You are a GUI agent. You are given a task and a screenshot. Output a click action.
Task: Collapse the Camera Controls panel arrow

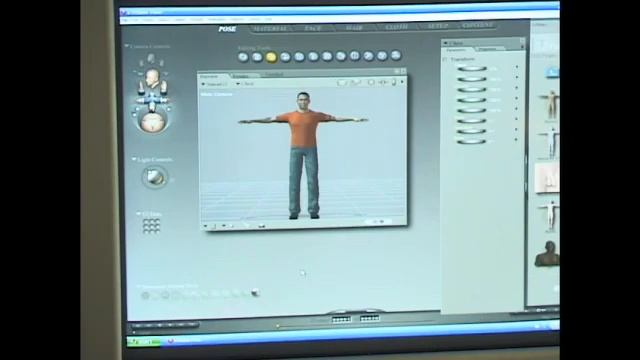pos(127,46)
